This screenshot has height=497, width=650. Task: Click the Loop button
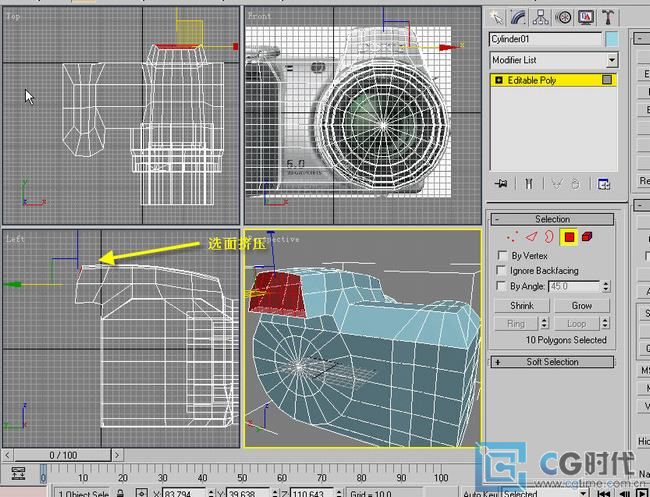pos(577,323)
